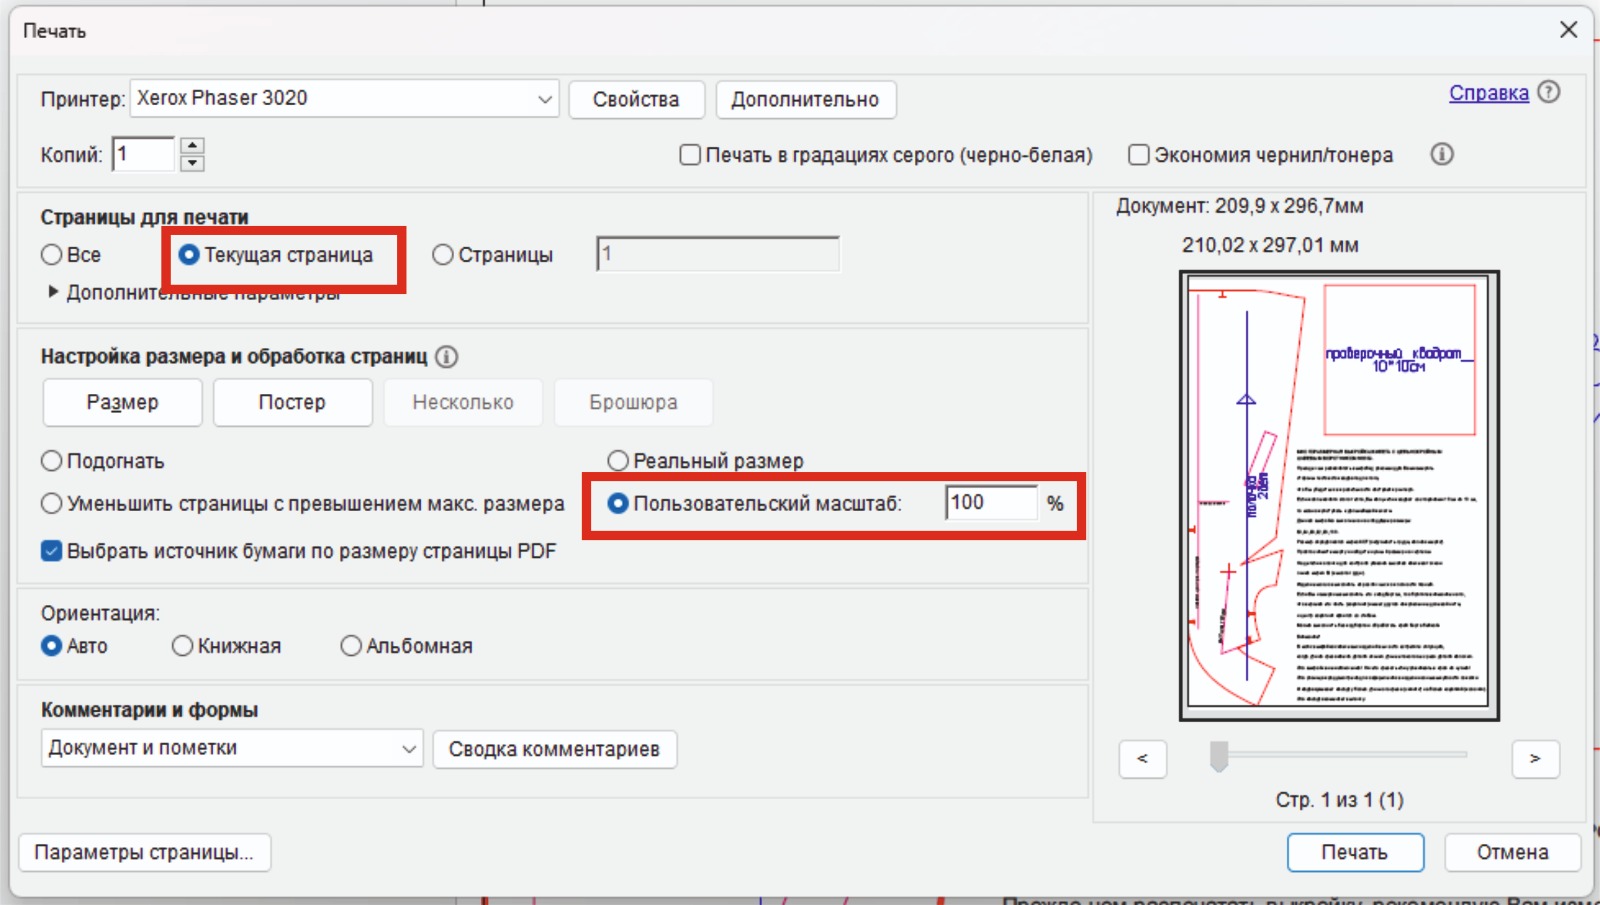Select the Текущая страница radio button
The height and width of the screenshot is (905, 1600).
click(x=189, y=255)
